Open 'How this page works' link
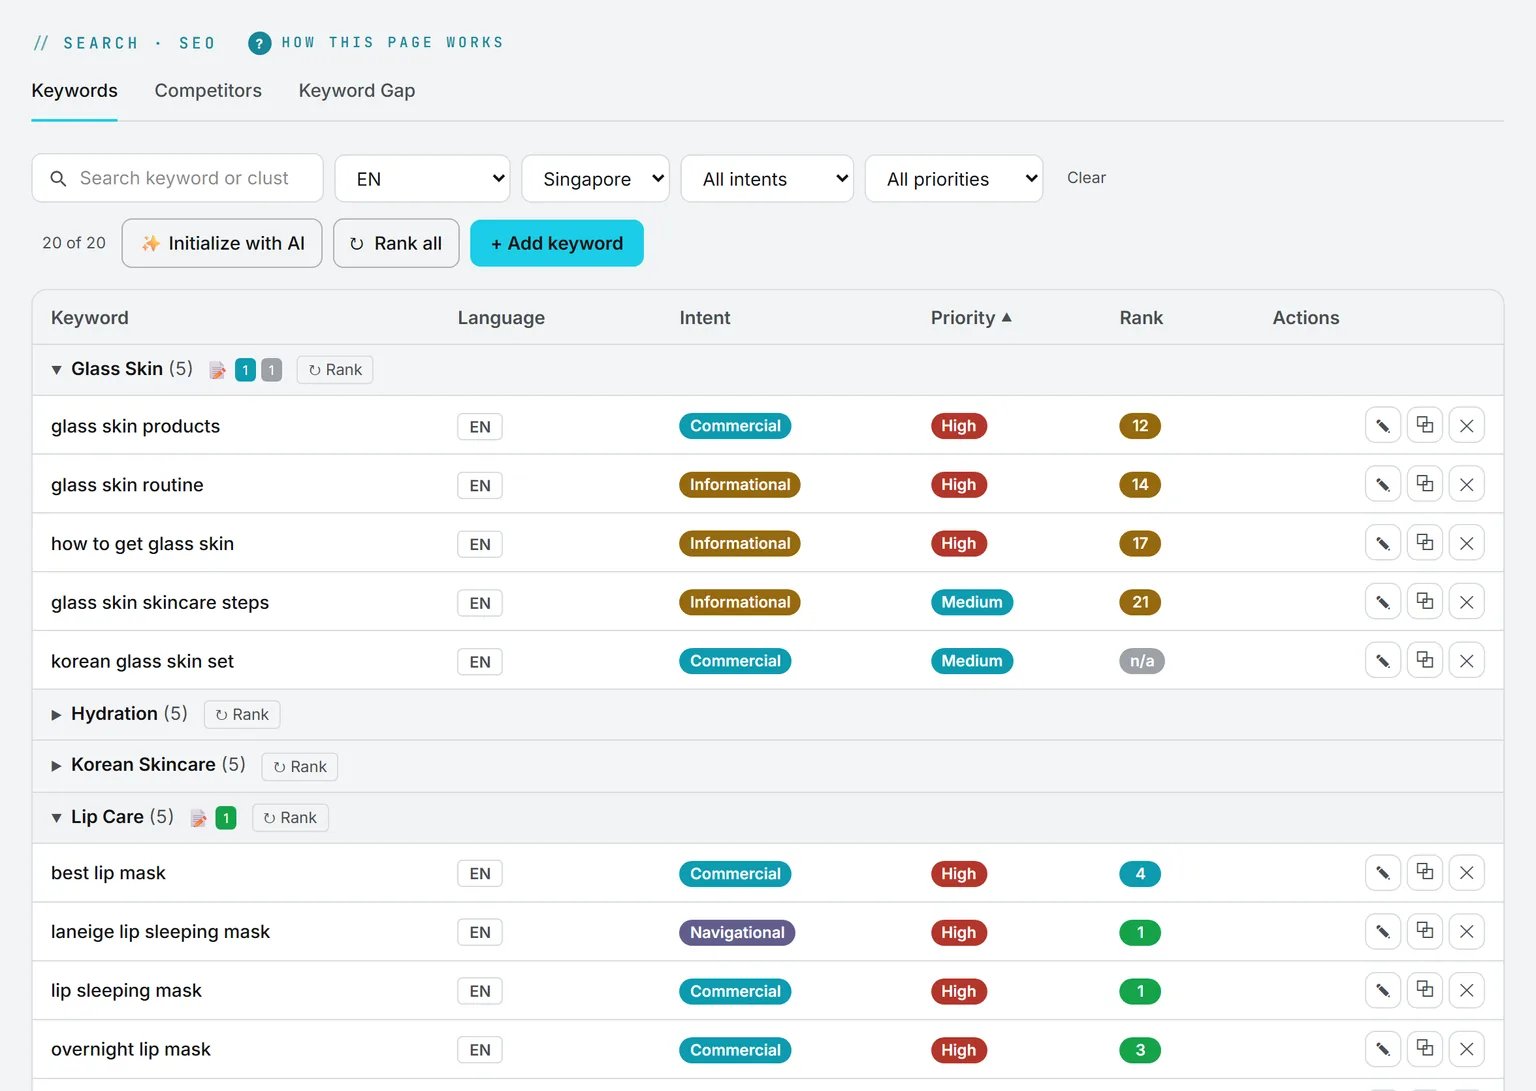 click(x=392, y=43)
